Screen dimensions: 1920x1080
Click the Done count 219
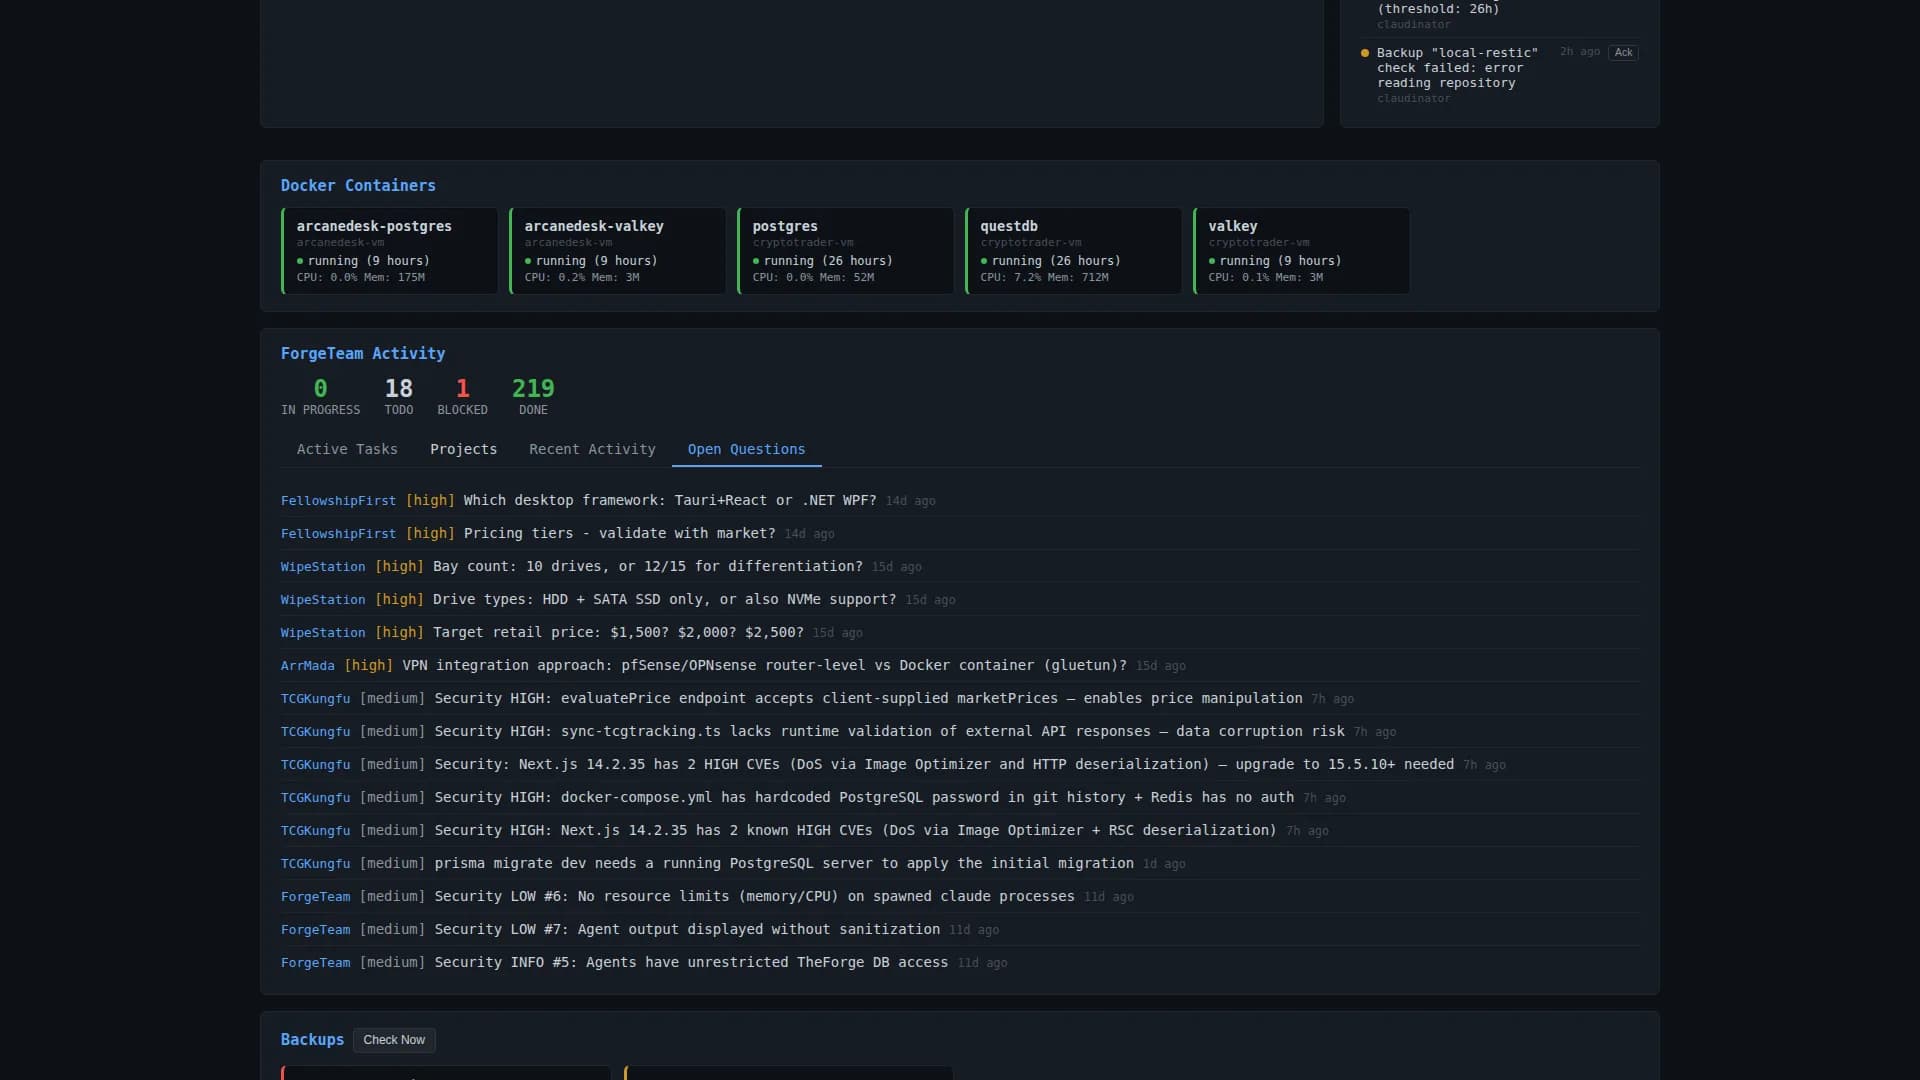(x=533, y=388)
